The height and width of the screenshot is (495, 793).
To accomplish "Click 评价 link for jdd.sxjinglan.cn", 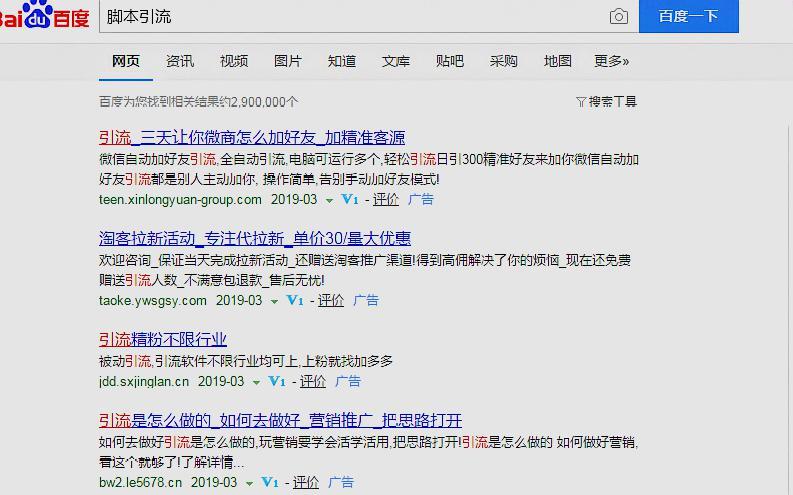I will click(313, 382).
